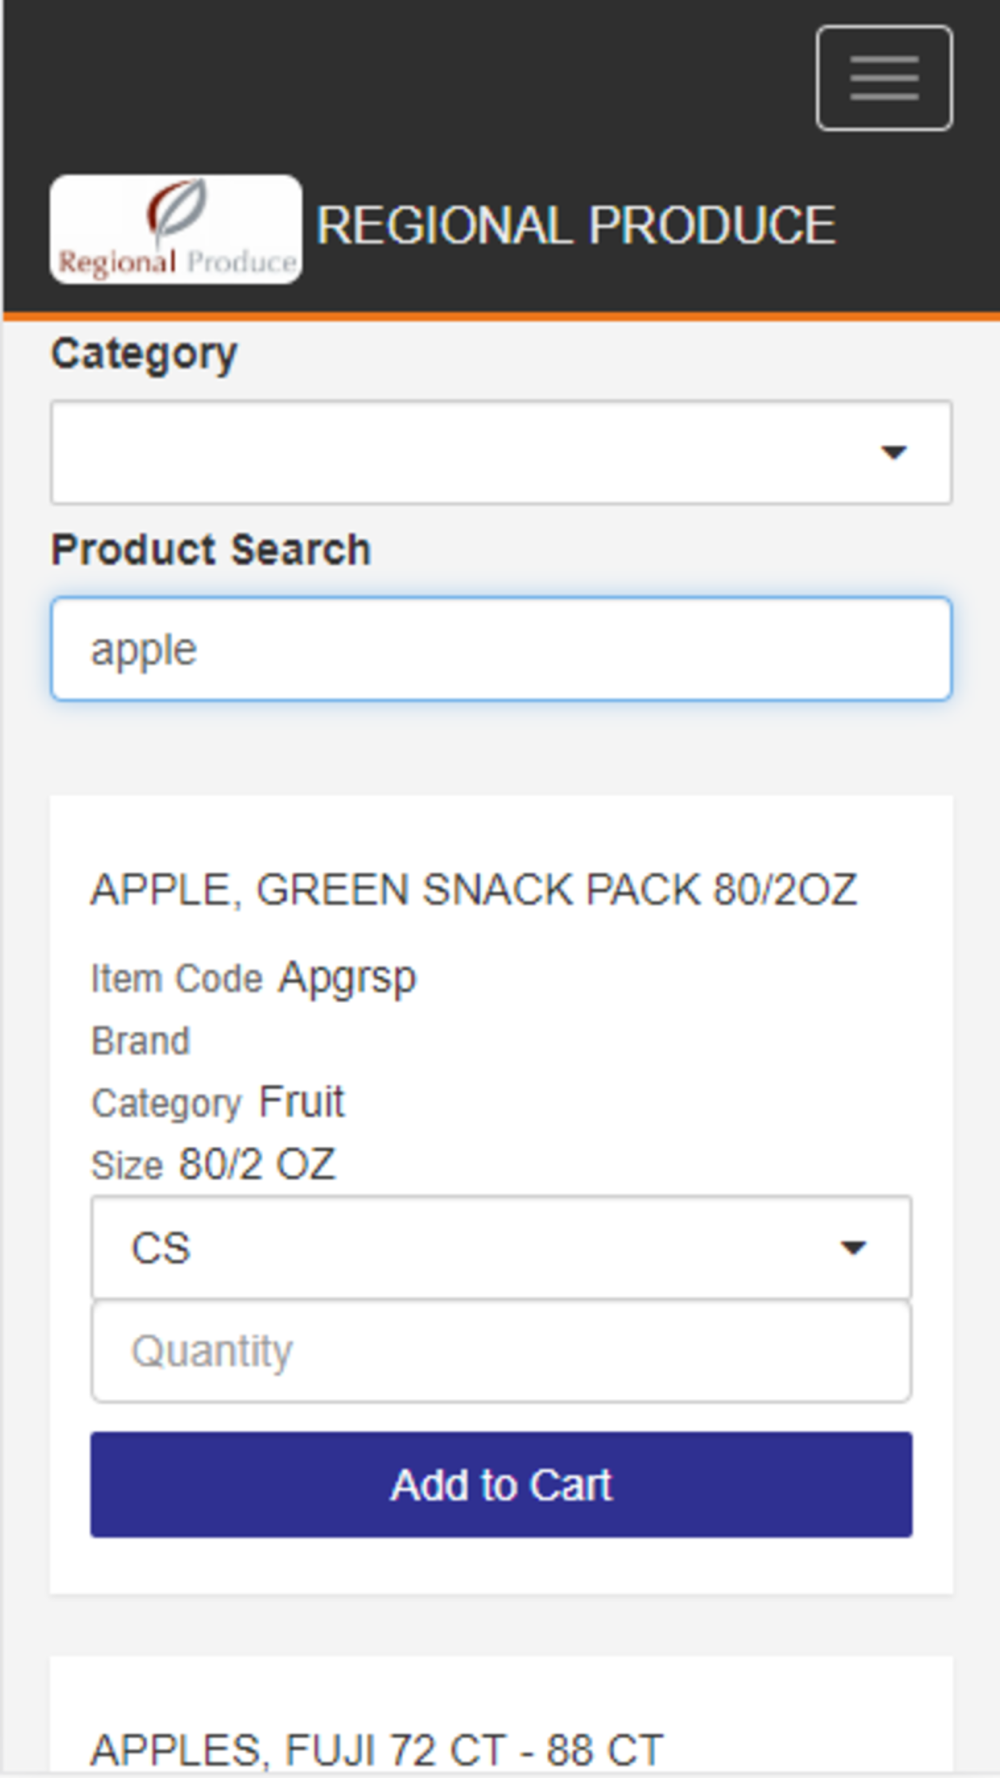Click the caret arrow on CS dropdown
The image size is (1000, 1778).
point(853,1248)
